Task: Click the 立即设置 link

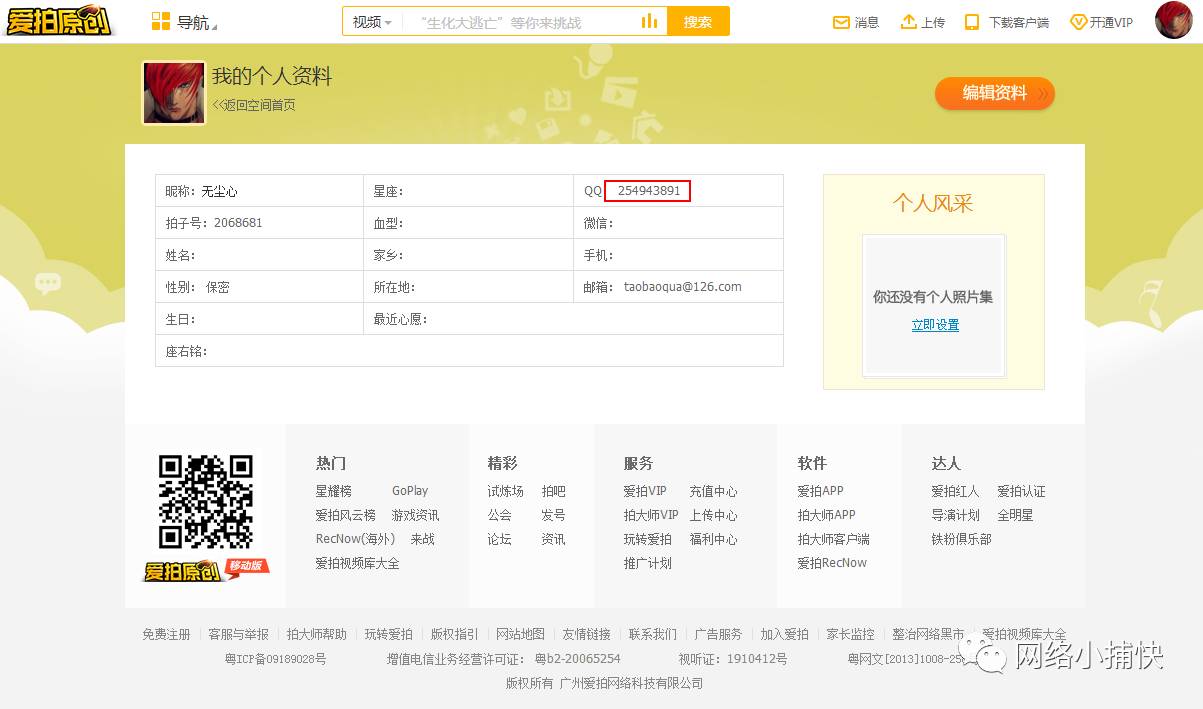Action: (x=935, y=325)
